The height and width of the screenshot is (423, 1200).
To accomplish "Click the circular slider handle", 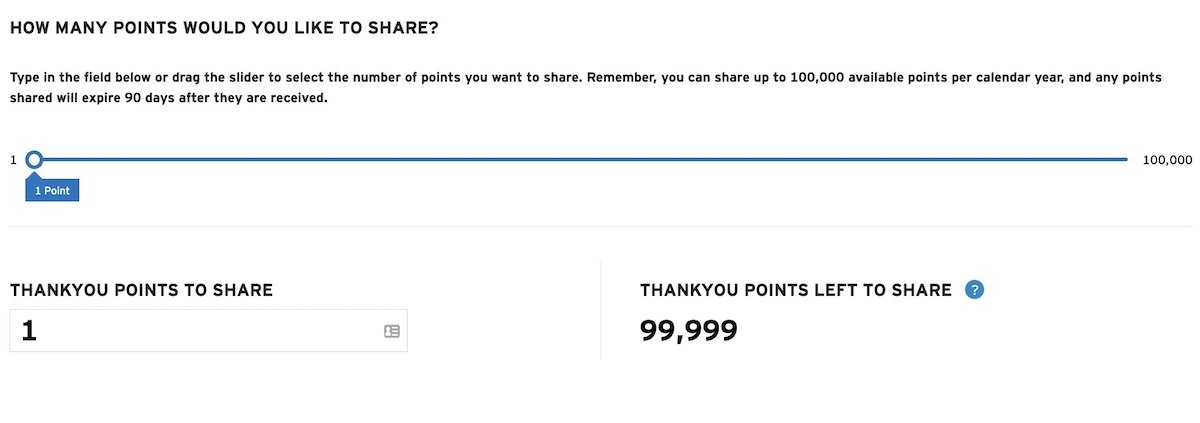I will click(x=34, y=160).
